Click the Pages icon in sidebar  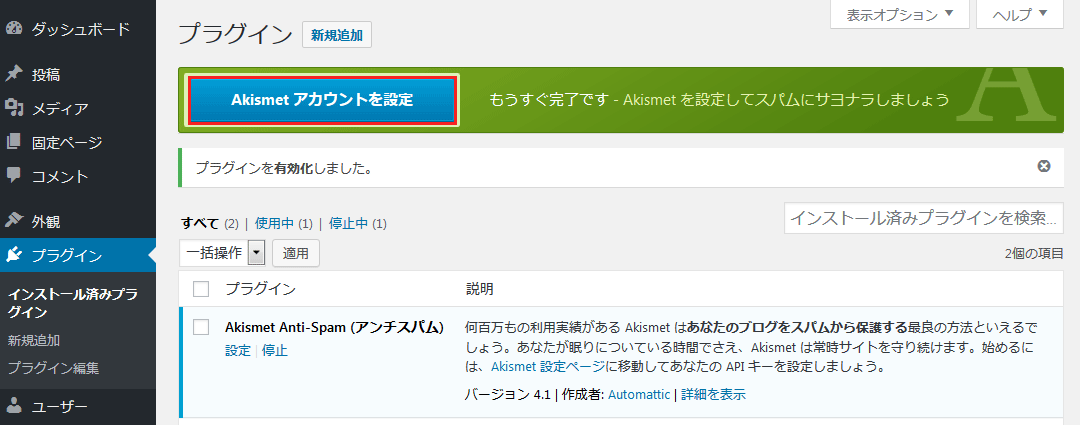pyautogui.click(x=14, y=142)
